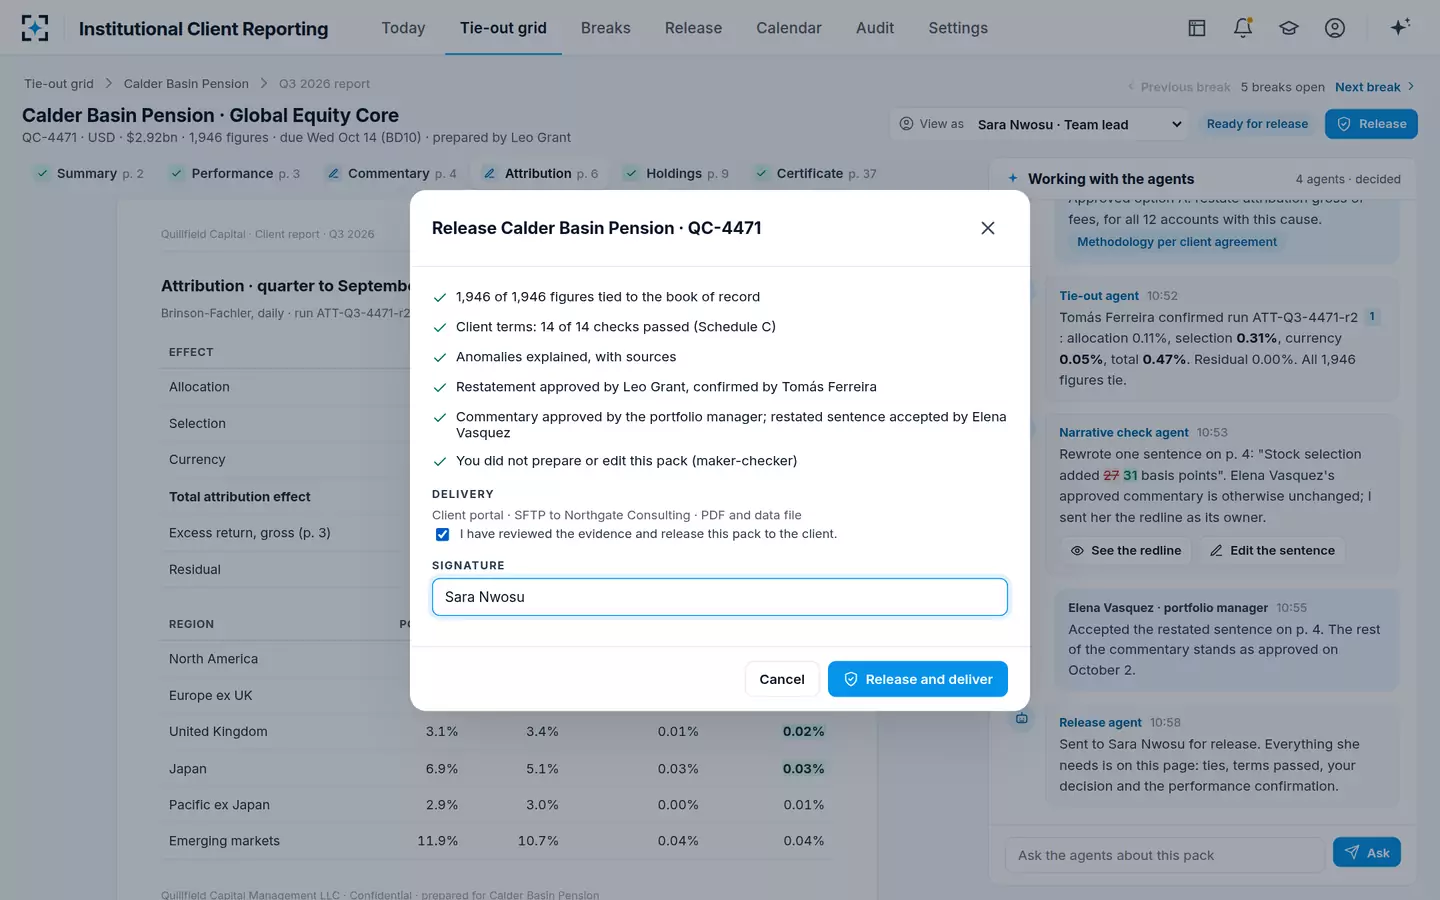
Task: Open Methodology per client agreement link
Action: 1177,242
